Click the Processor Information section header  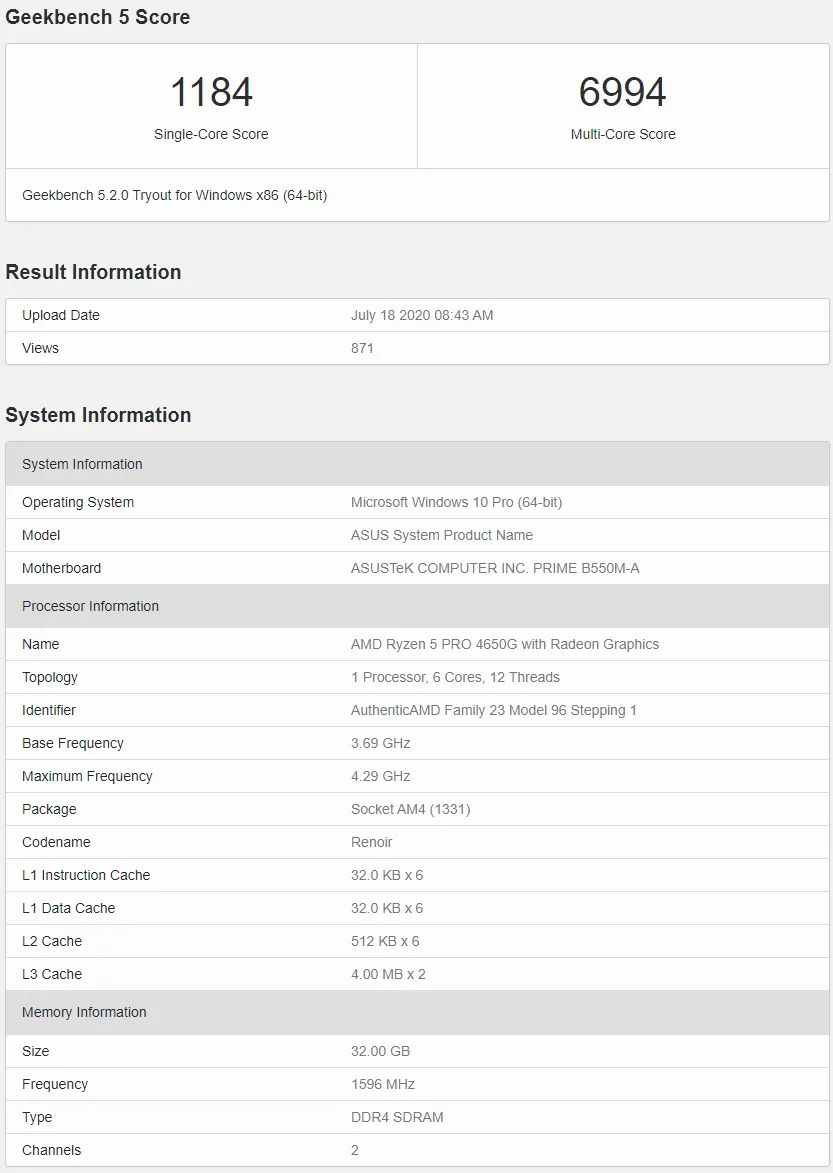(x=417, y=606)
